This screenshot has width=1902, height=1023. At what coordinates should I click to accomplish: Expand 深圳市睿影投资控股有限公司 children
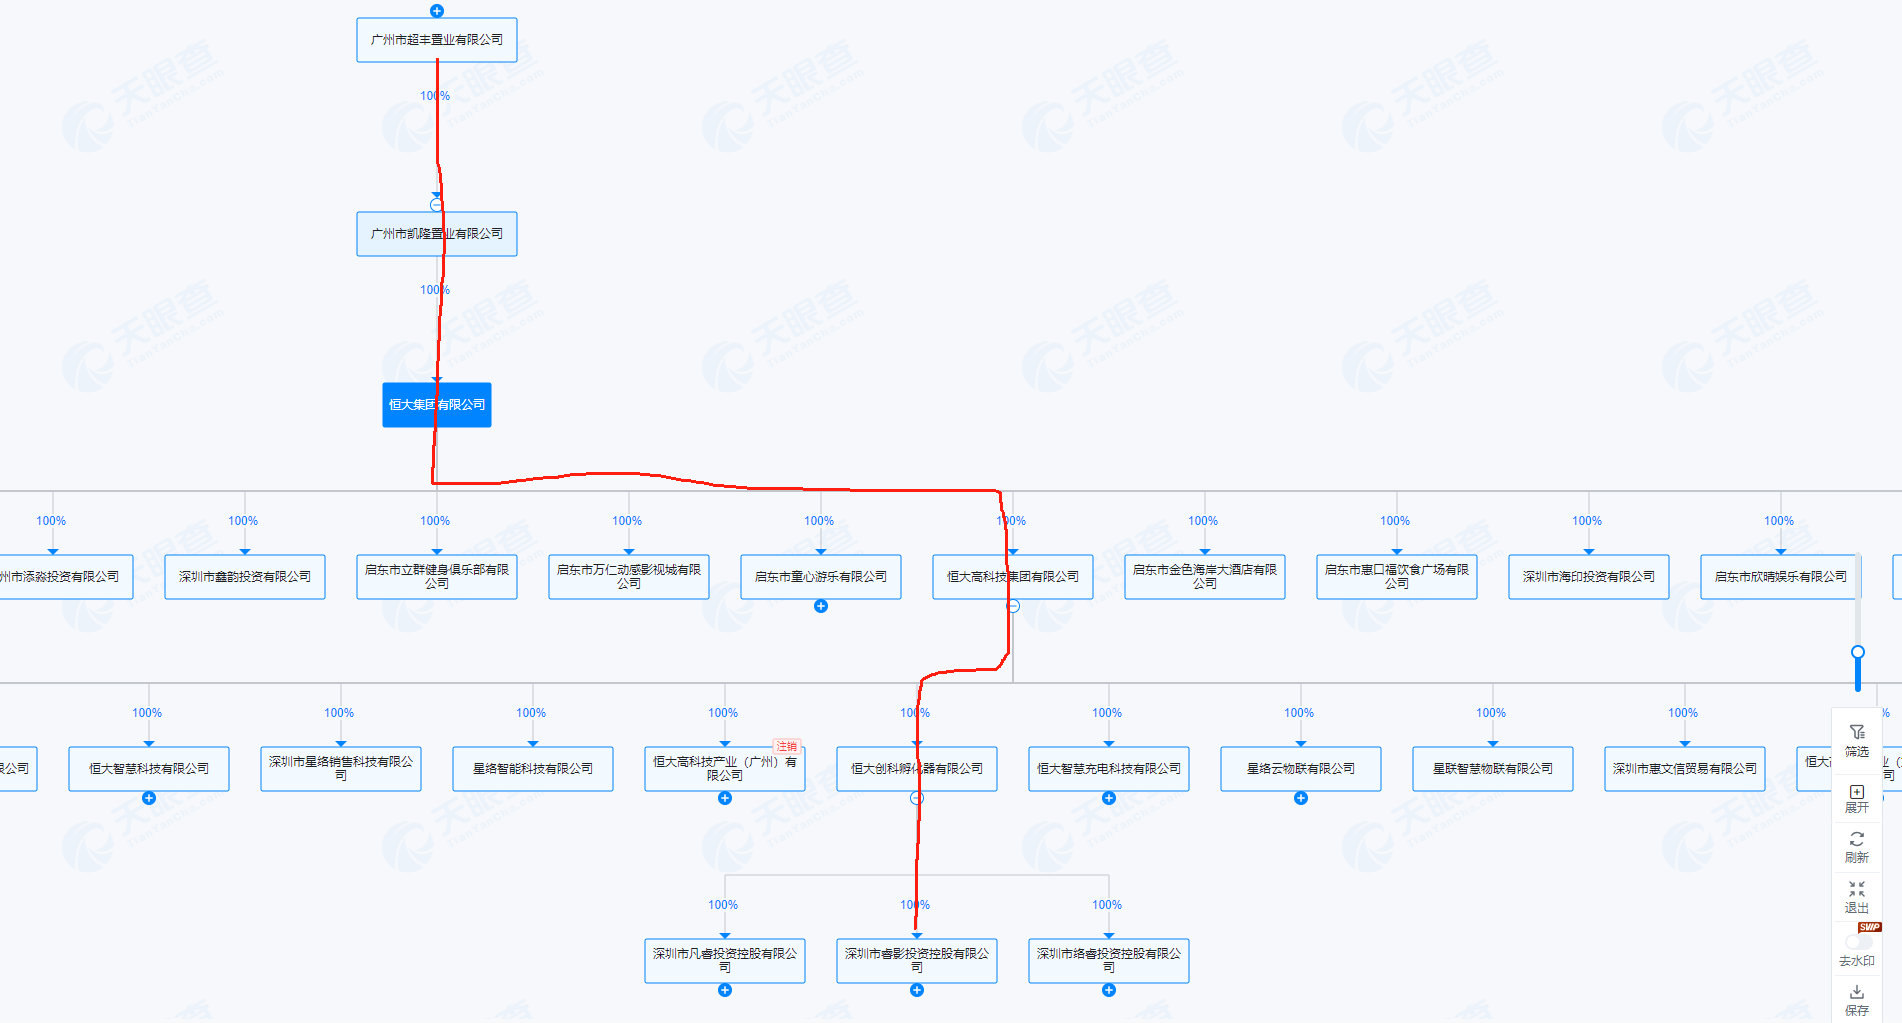pyautogui.click(x=917, y=990)
